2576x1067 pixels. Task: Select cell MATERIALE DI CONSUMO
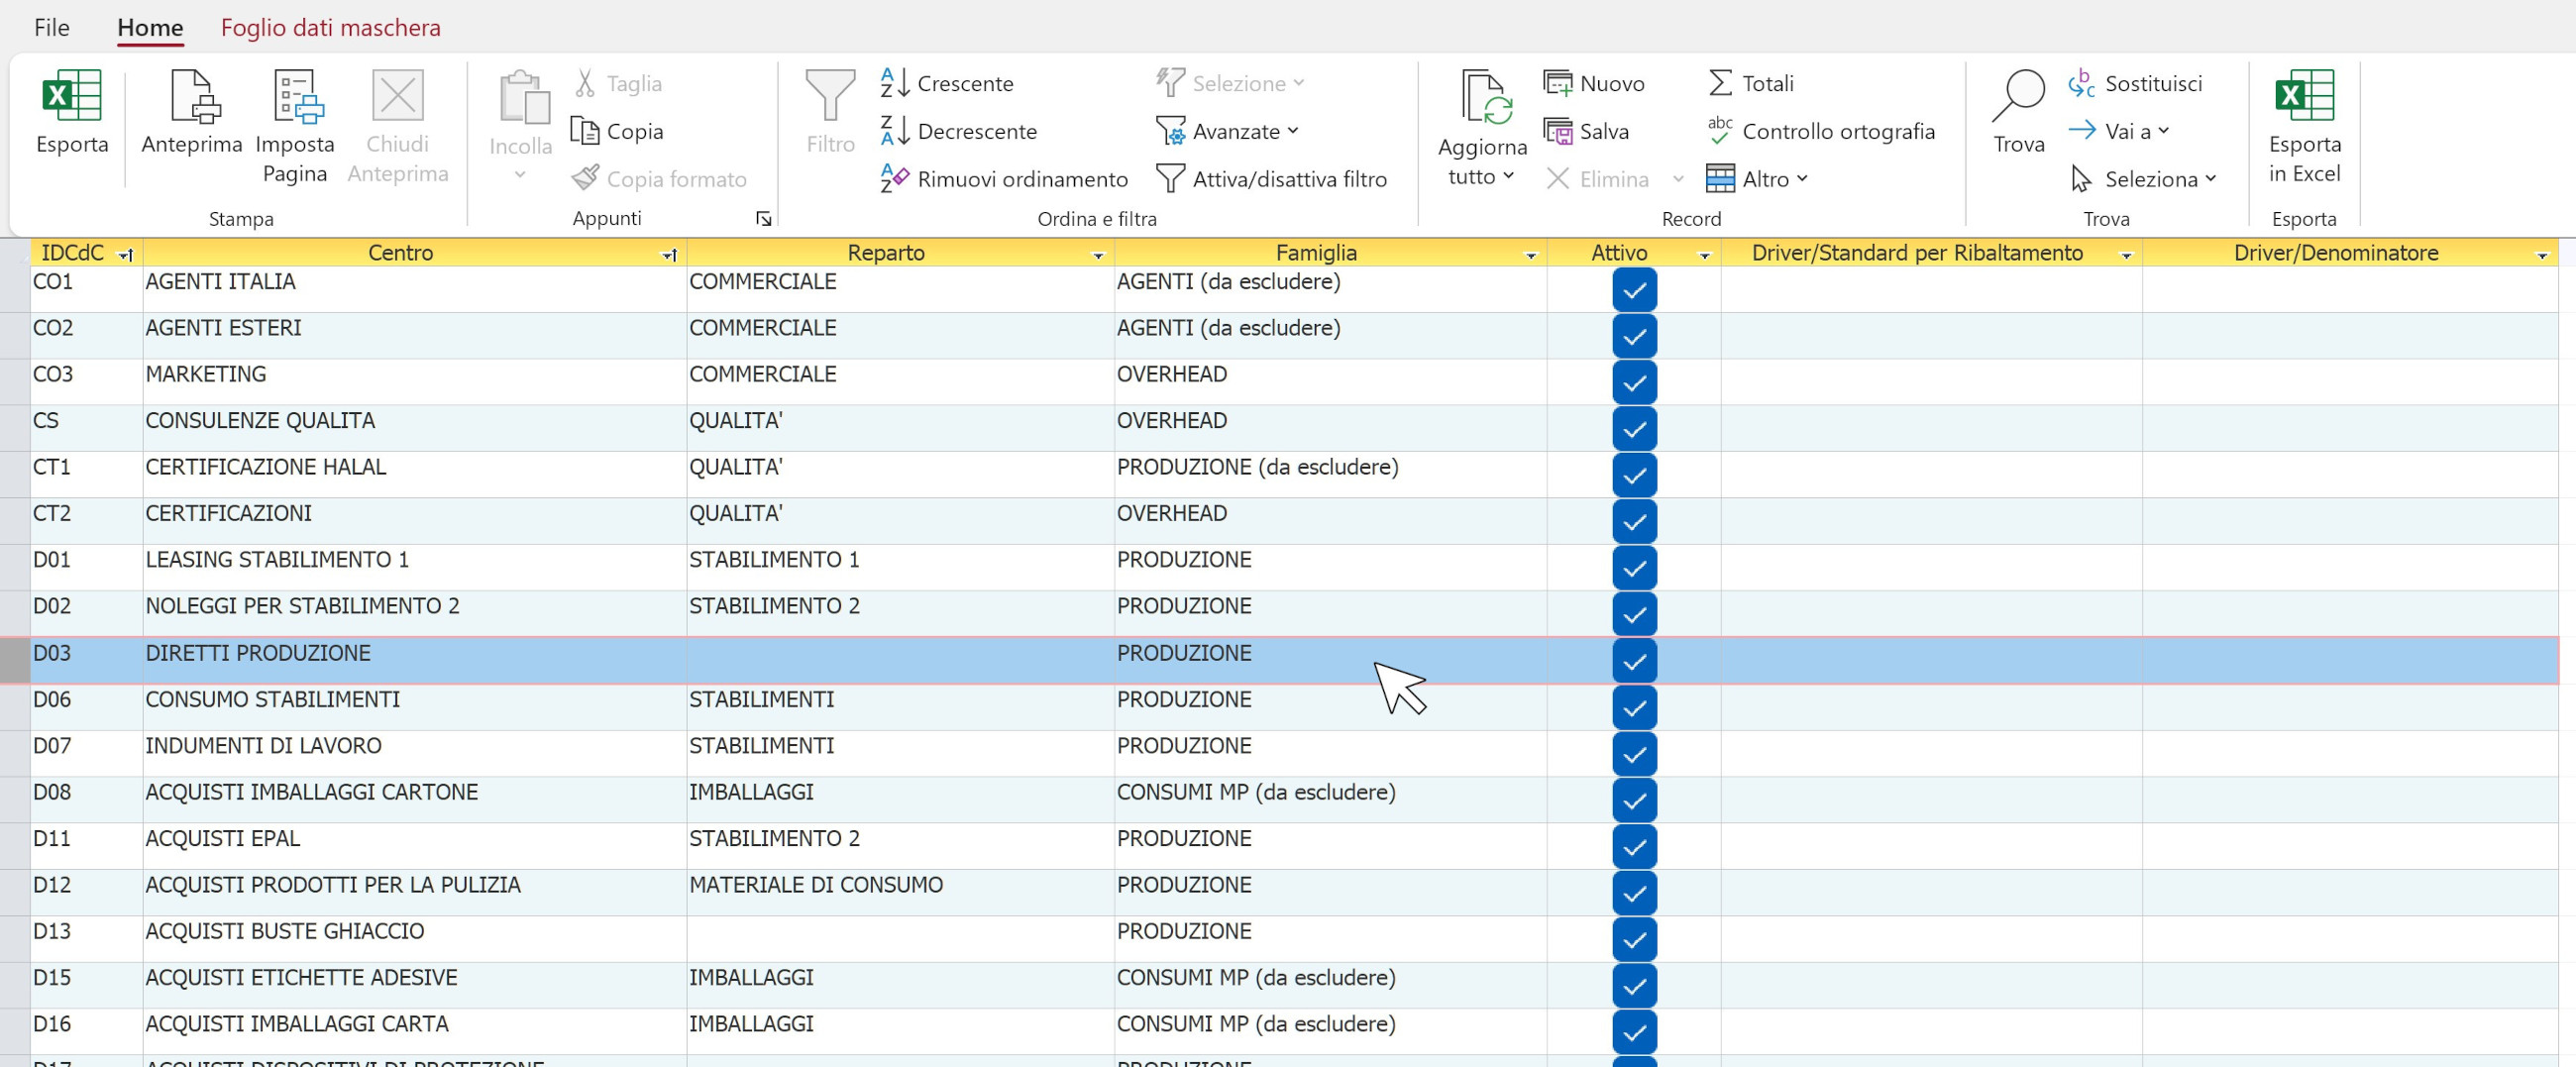900,892
